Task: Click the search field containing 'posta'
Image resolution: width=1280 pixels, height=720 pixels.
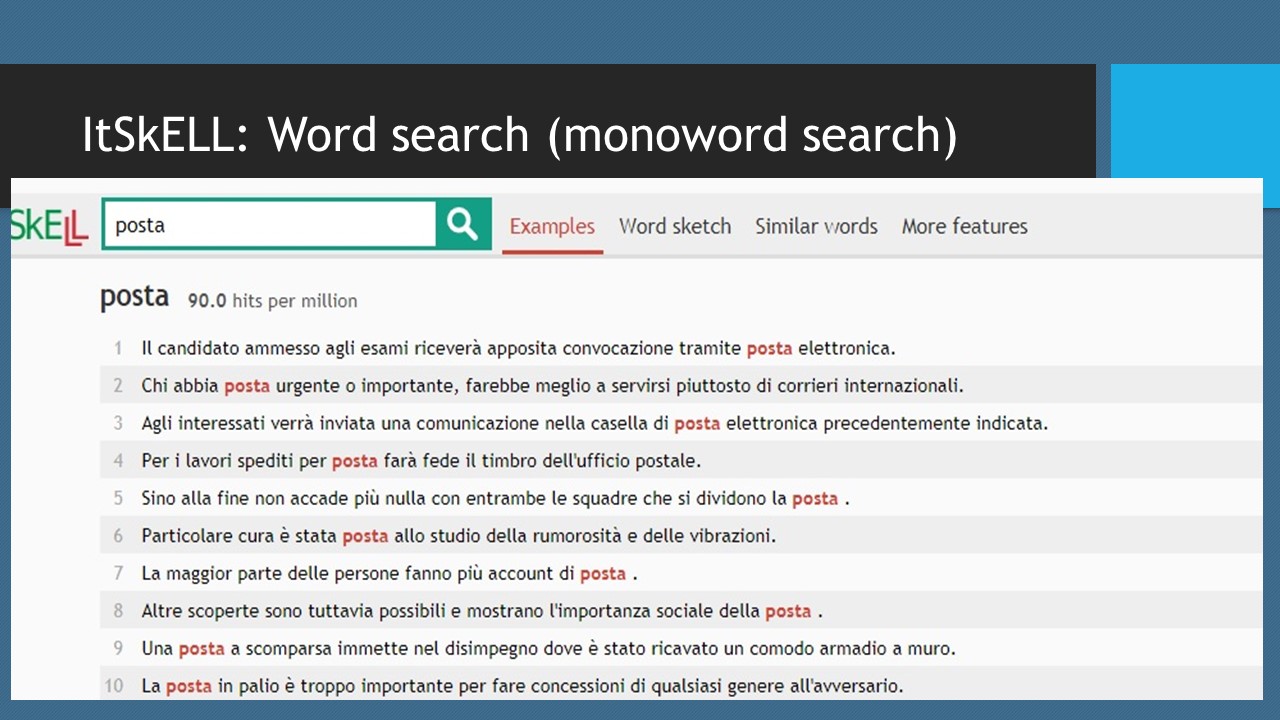Action: click(x=269, y=225)
